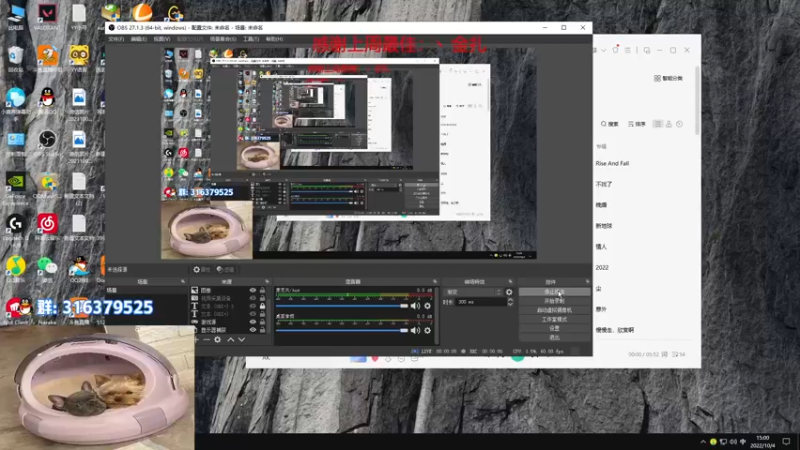Open the 文件(F) menu in OBS
Image resolution: width=800 pixels, height=450 pixels.
pyautogui.click(x=116, y=39)
